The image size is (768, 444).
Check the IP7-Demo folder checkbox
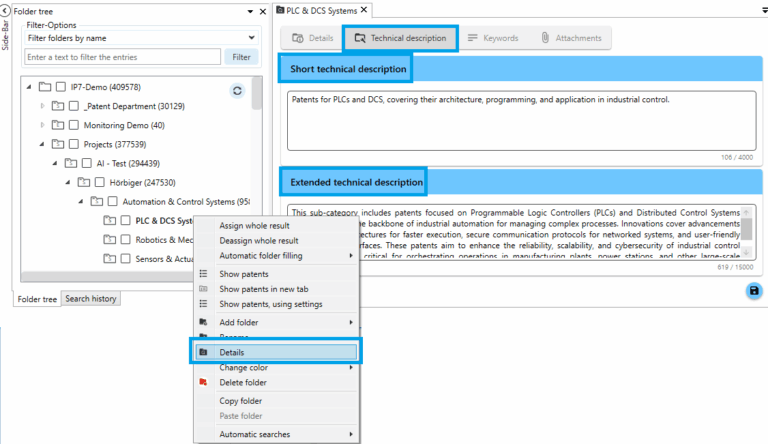(61, 87)
